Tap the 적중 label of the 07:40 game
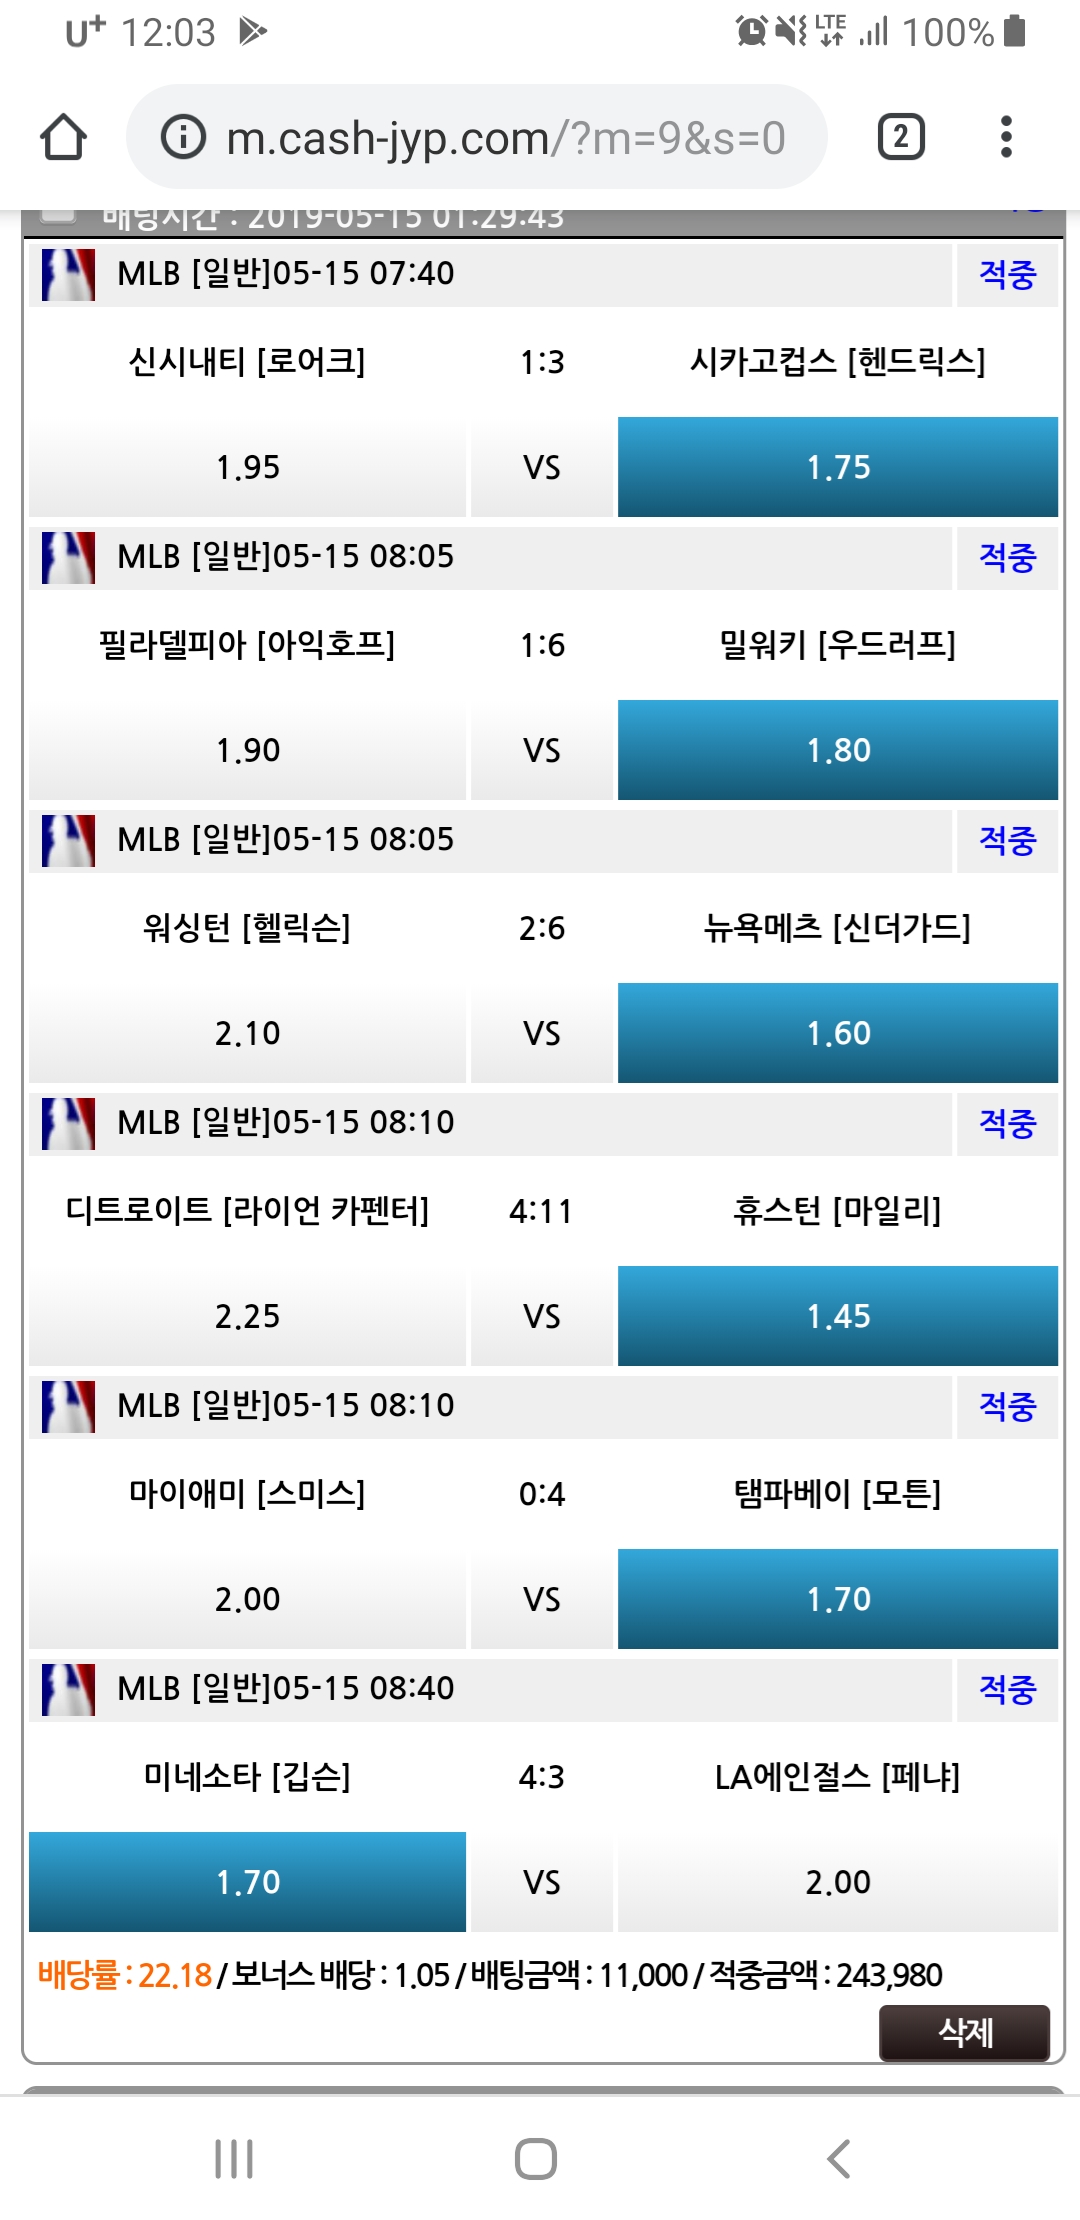The image size is (1080, 2220). pyautogui.click(x=1007, y=274)
